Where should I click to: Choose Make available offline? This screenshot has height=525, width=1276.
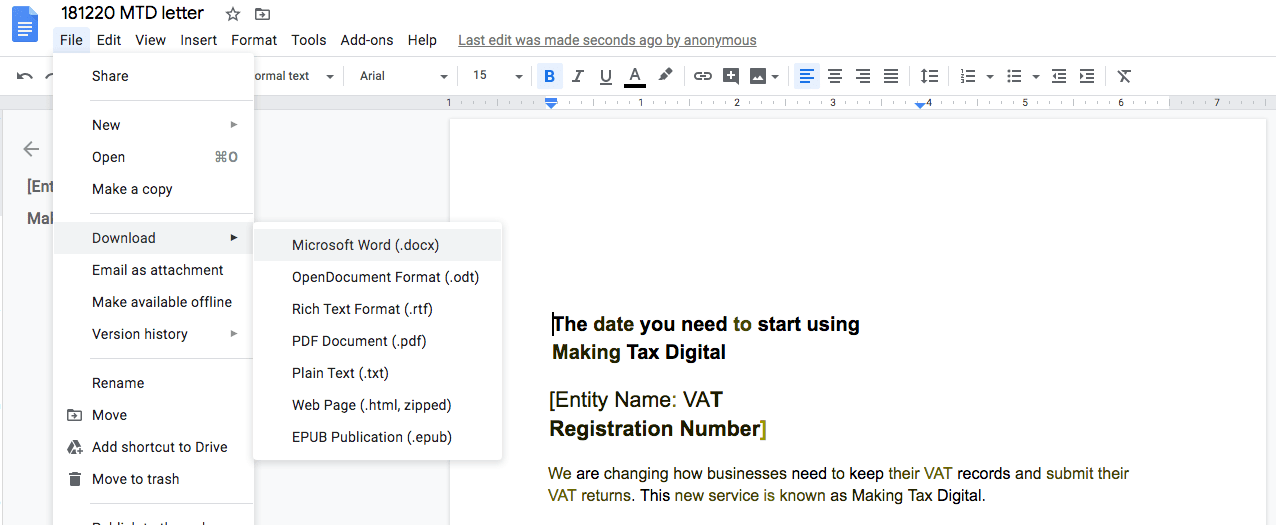click(154, 302)
